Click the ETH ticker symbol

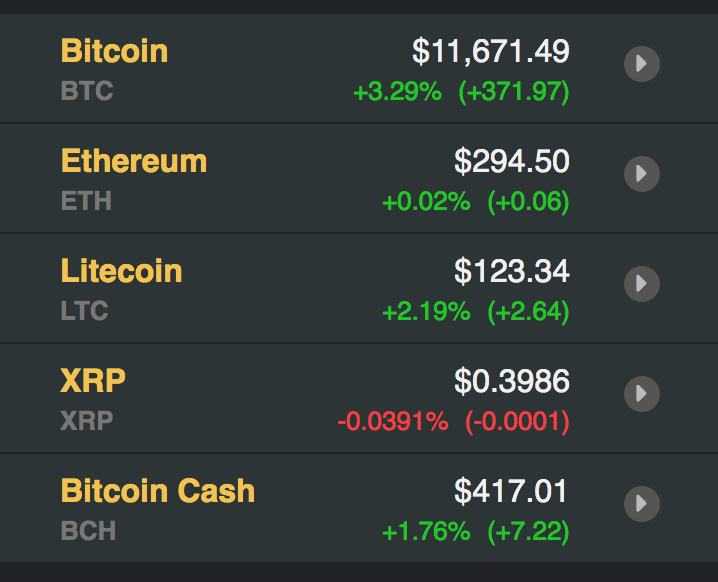click(x=86, y=201)
